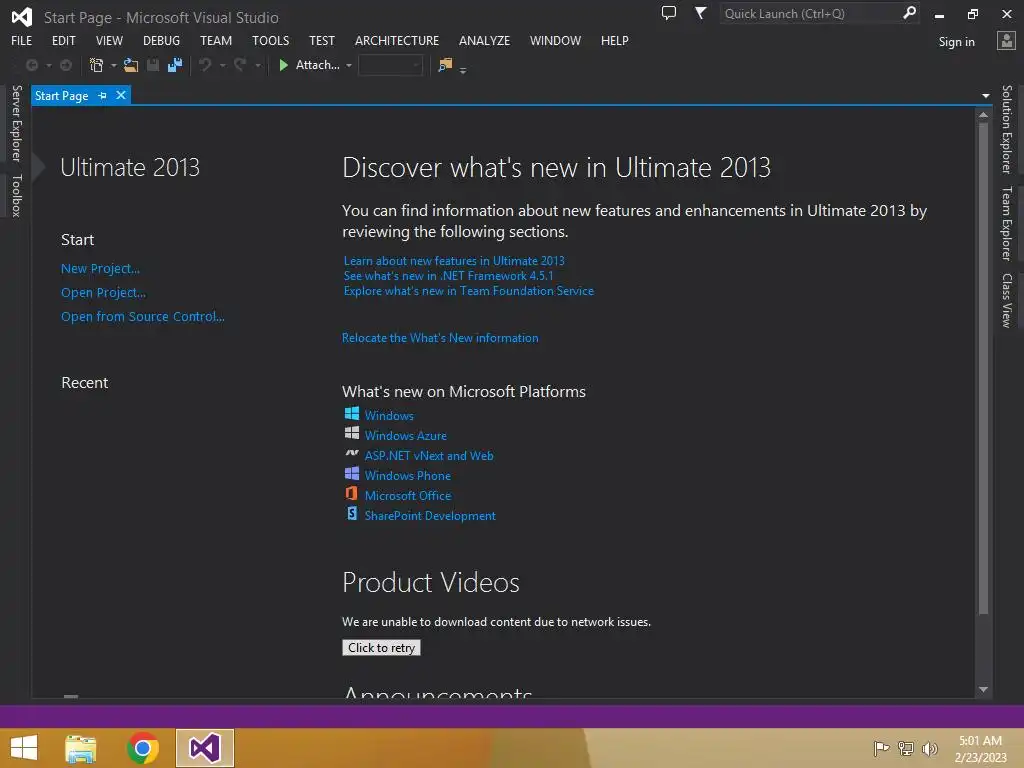This screenshot has height=768, width=1024.
Task: Click the SharePoint Development icon
Action: 351,514
